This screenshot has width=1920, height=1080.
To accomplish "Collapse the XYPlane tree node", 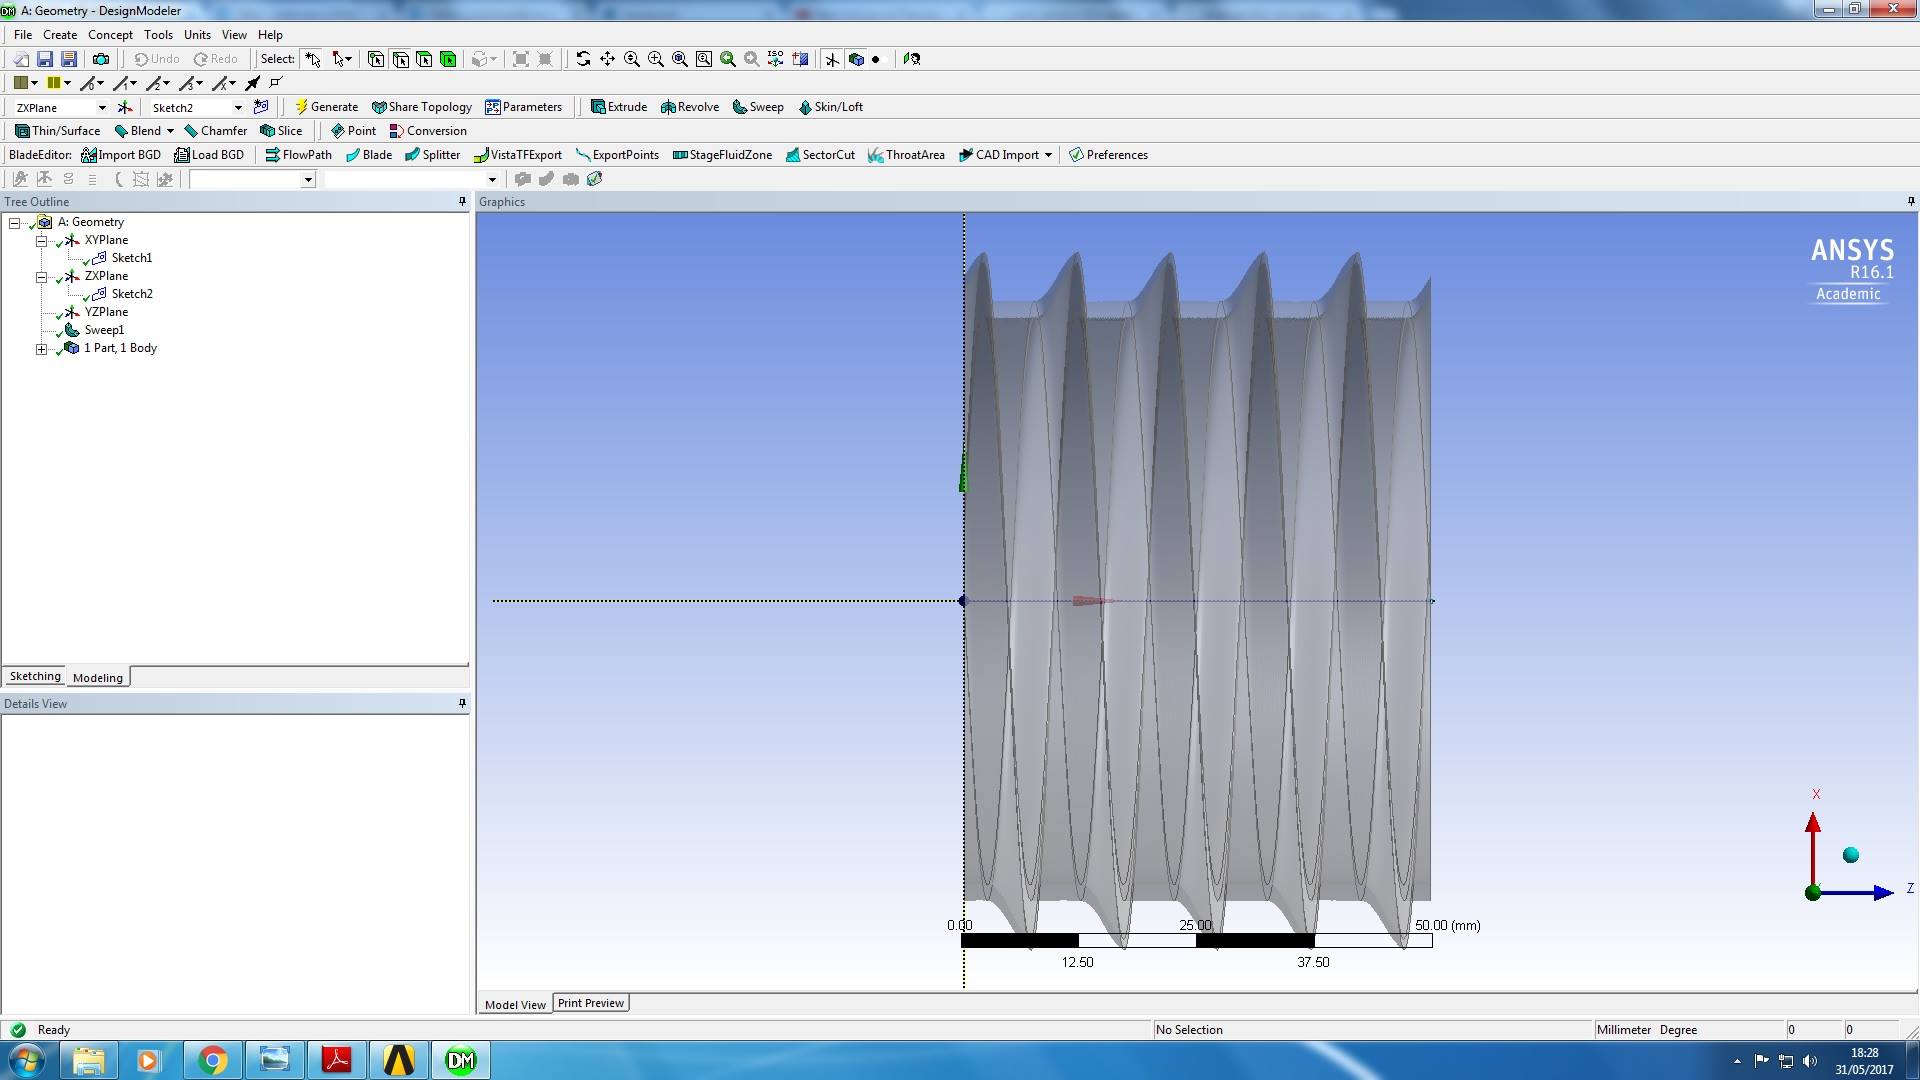I will point(42,240).
